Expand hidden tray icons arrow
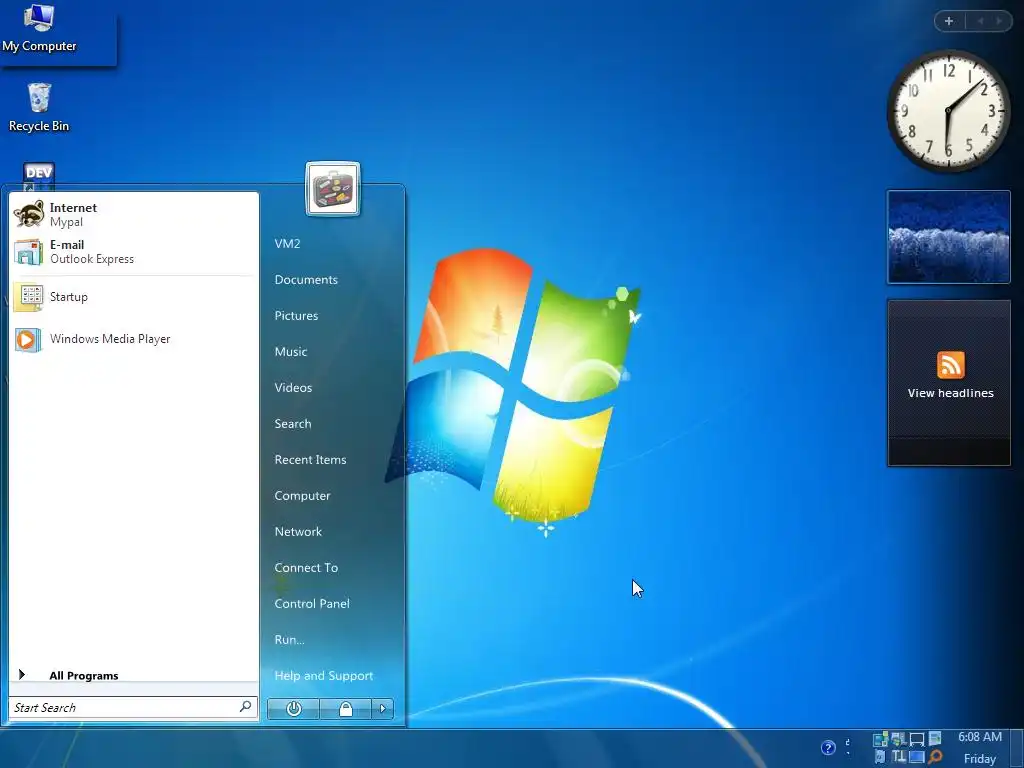1024x768 pixels. [x=848, y=746]
